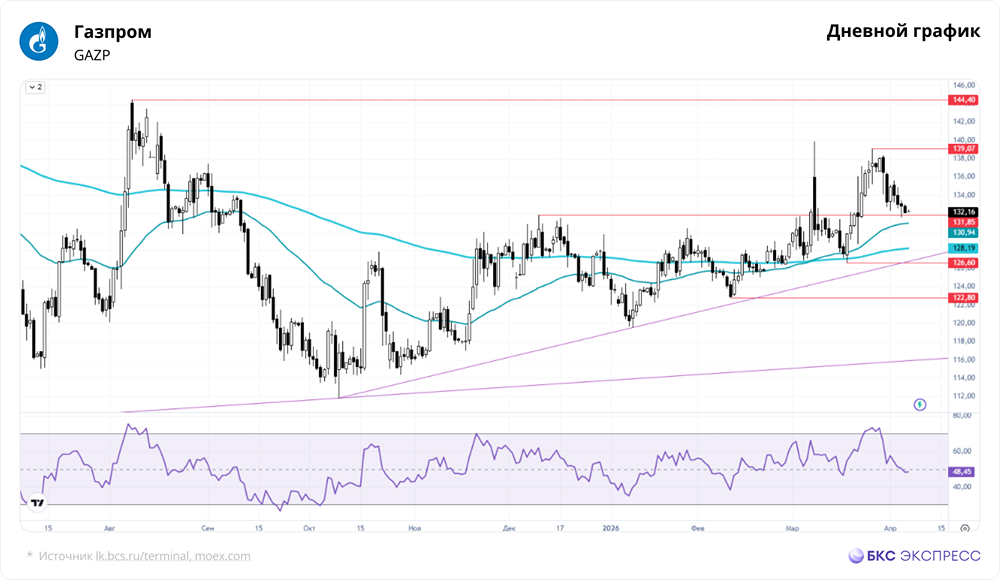Click the TradingView logo badge
Viewport: 1000px width, 580px height.
coord(38,503)
